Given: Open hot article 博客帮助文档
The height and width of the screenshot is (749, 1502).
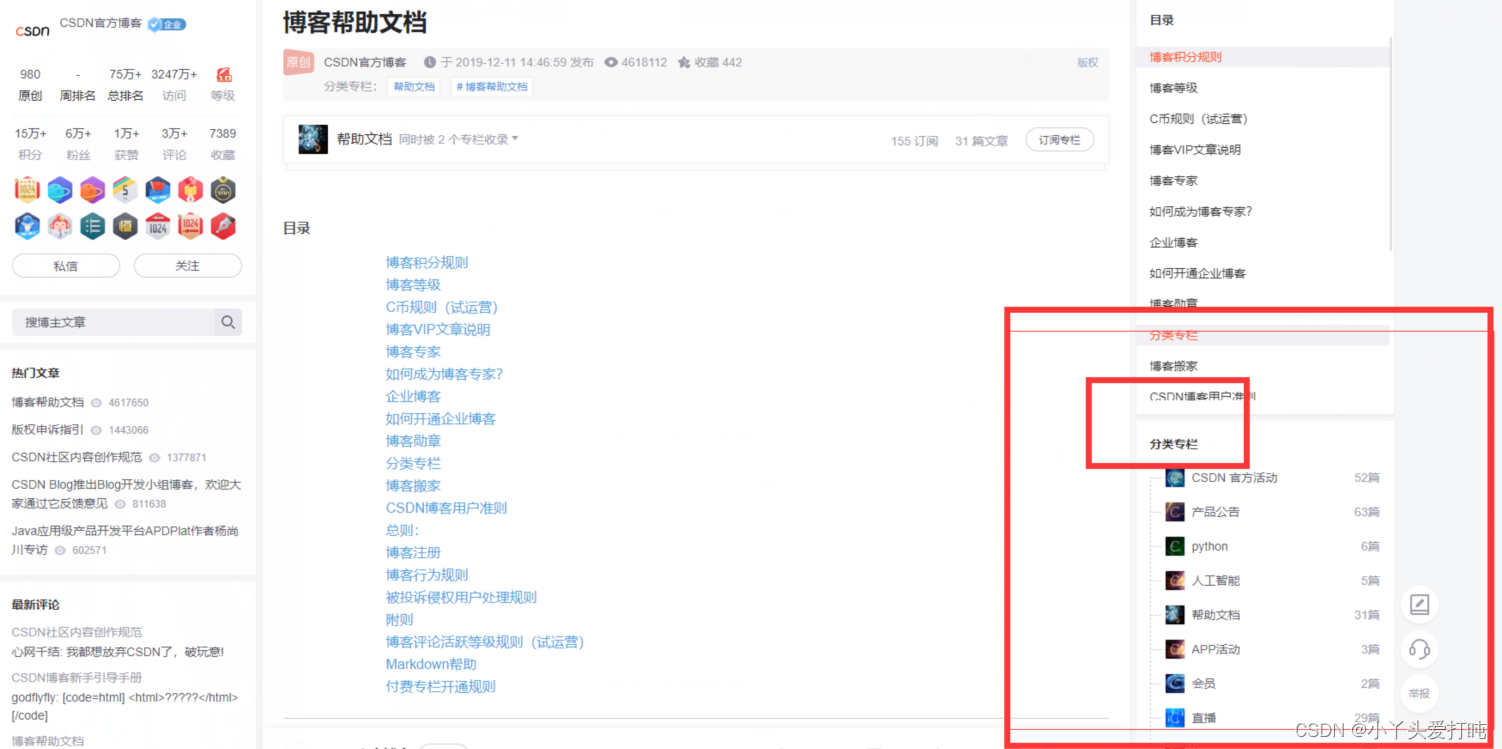Looking at the screenshot, I should tap(48, 402).
